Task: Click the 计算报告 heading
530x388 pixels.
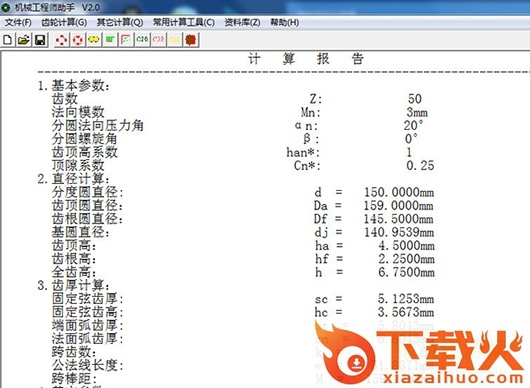Action: tap(306, 59)
